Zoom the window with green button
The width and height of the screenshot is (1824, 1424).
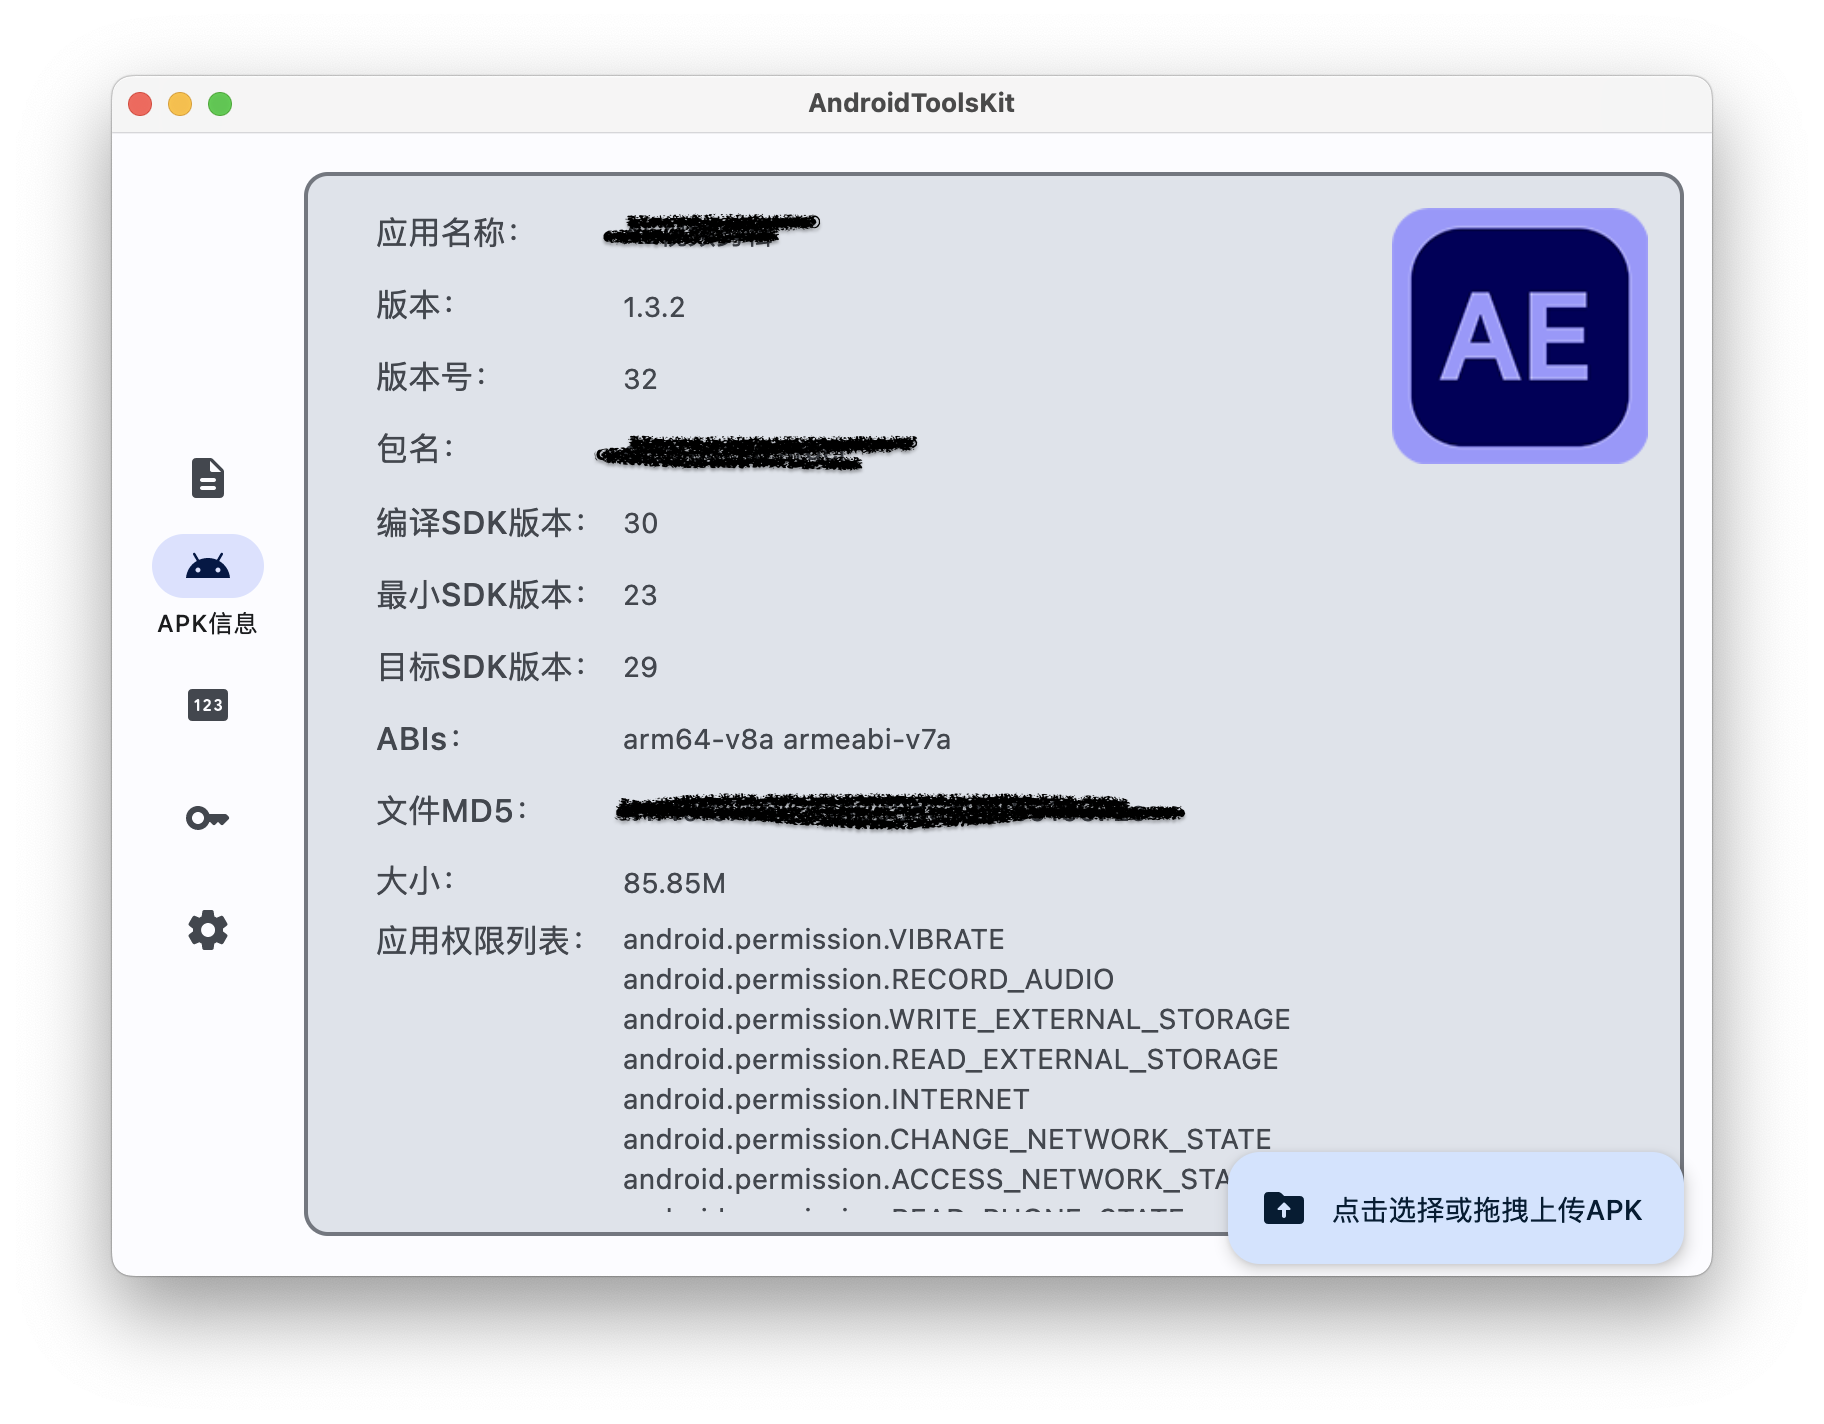pos(220,104)
